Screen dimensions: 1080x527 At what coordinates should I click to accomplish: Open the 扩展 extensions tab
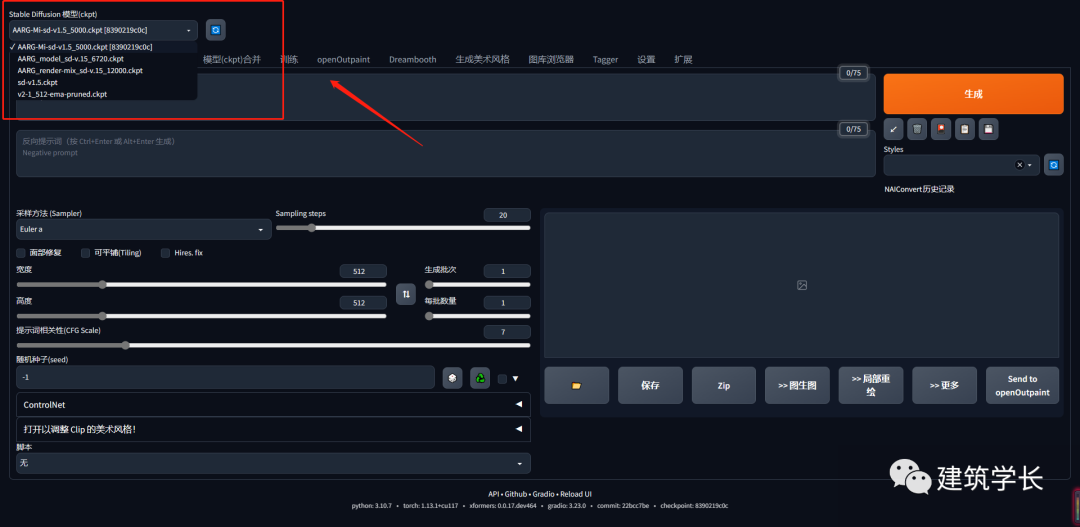683,60
